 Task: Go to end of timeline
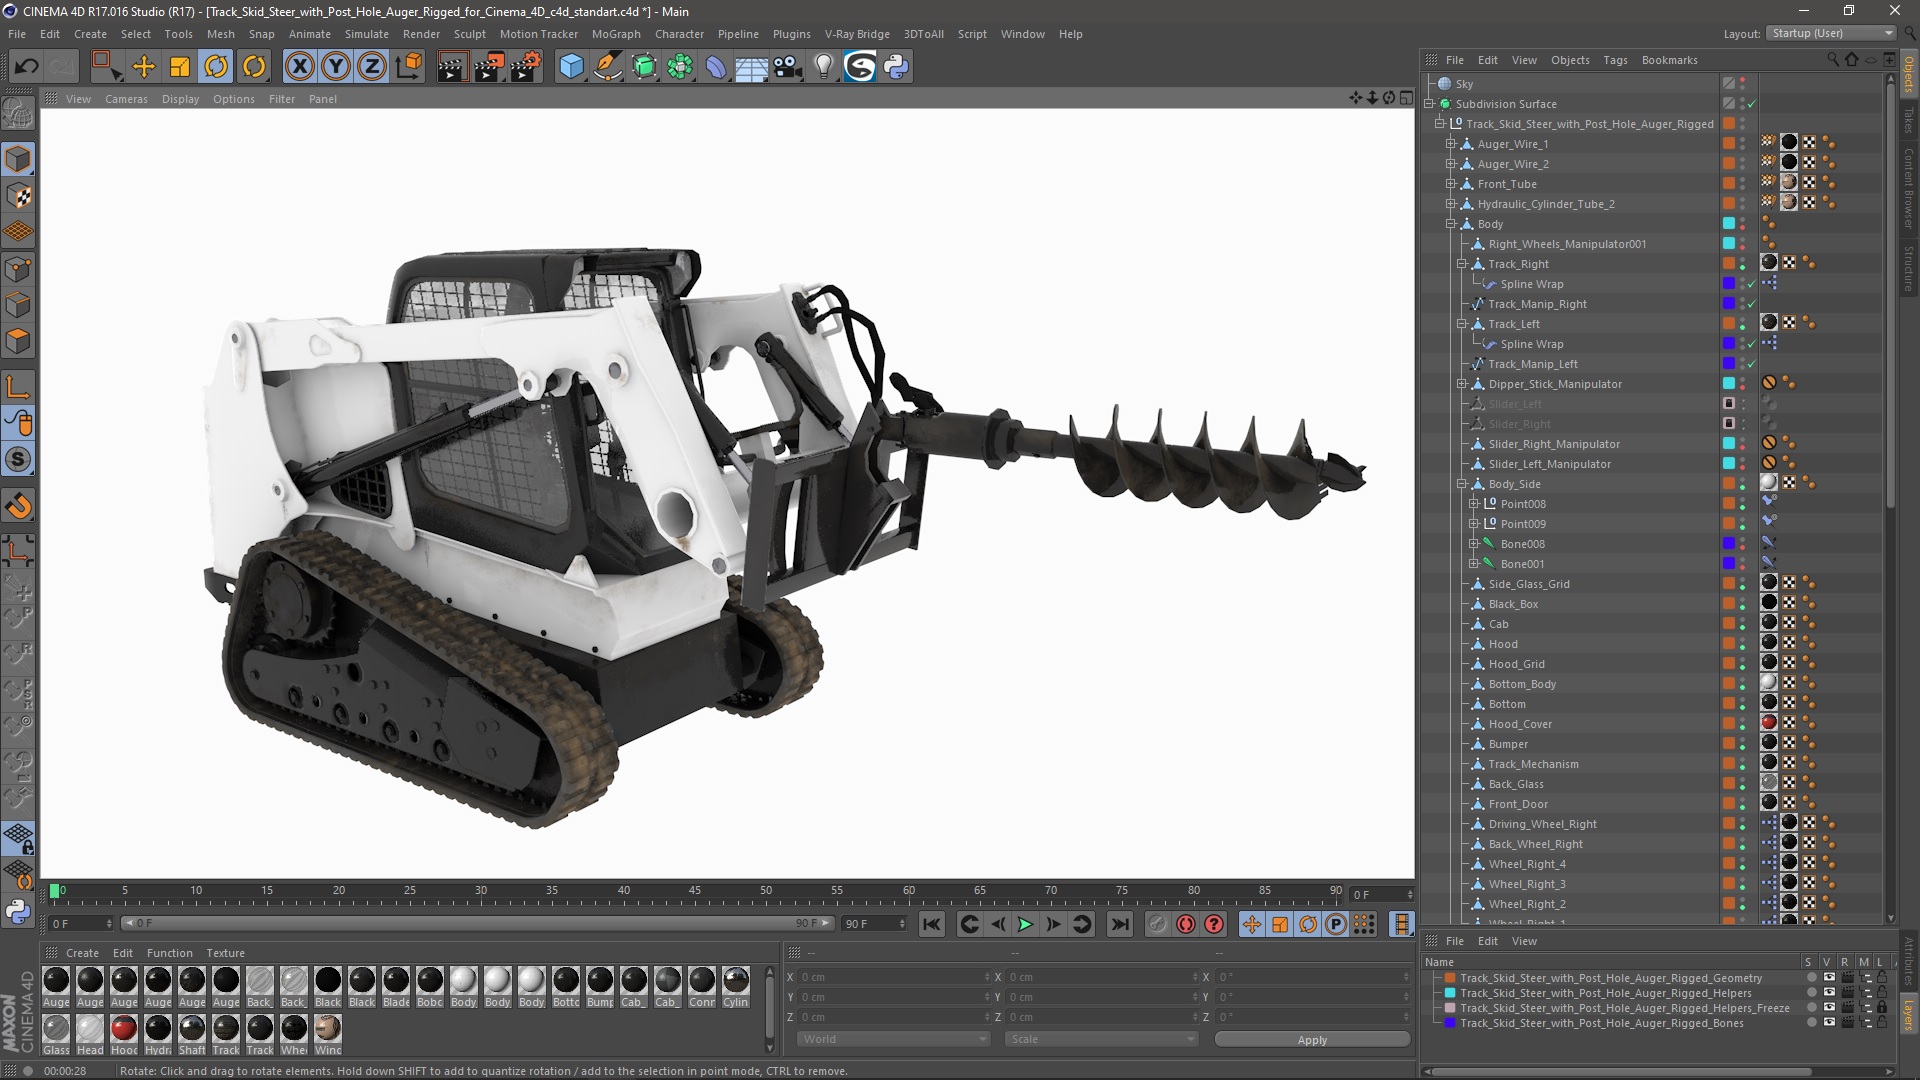click(1120, 925)
